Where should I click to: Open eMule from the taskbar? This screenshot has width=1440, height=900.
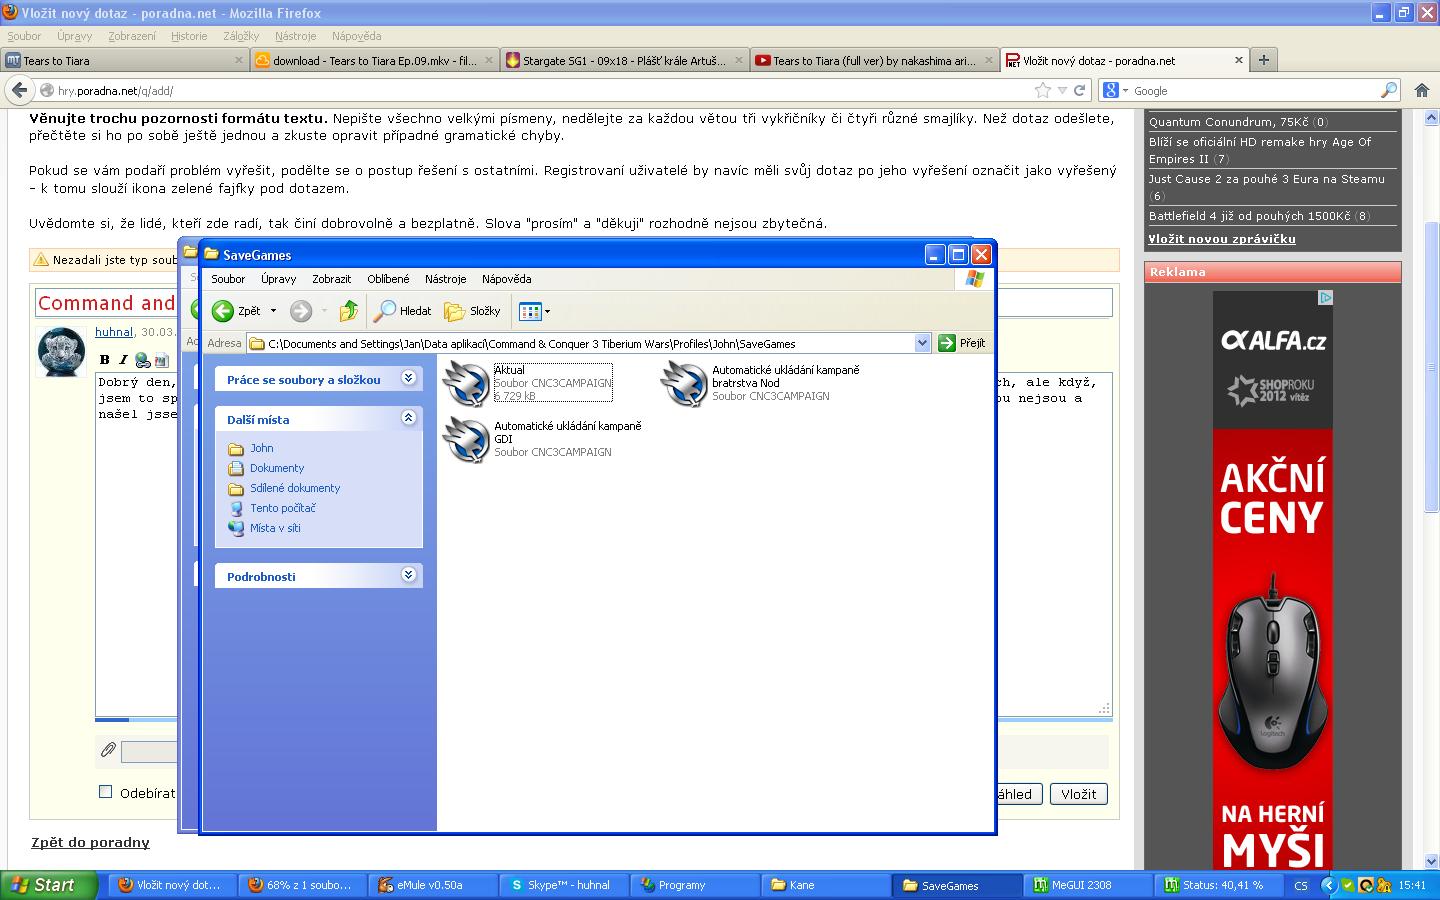pos(432,885)
